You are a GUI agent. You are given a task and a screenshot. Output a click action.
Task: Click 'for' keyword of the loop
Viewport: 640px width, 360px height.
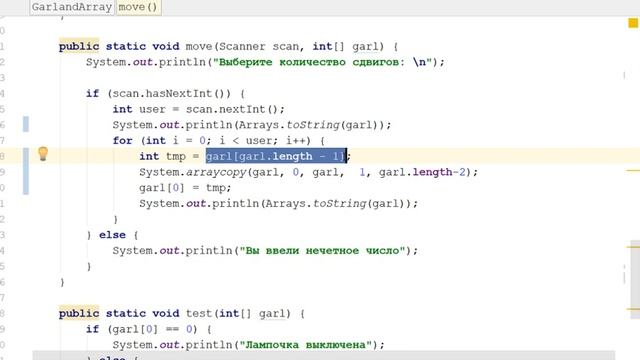point(122,141)
